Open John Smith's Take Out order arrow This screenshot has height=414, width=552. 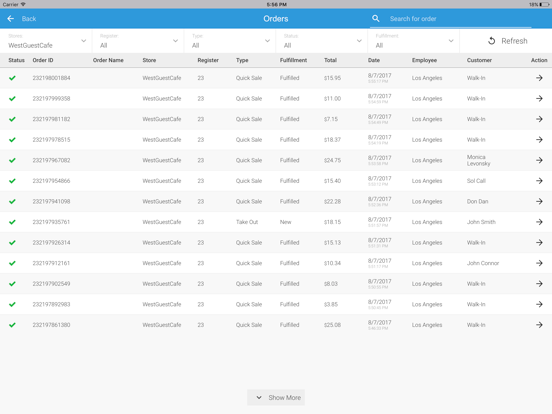[x=539, y=222]
